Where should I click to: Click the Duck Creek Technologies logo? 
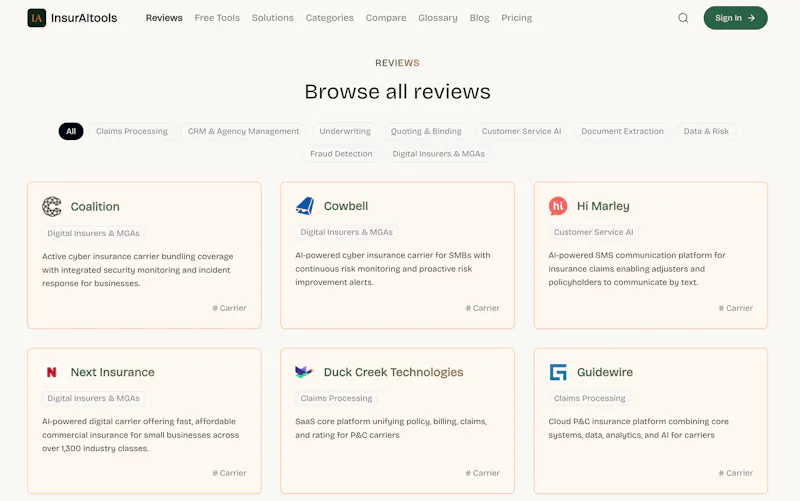pyautogui.click(x=304, y=372)
